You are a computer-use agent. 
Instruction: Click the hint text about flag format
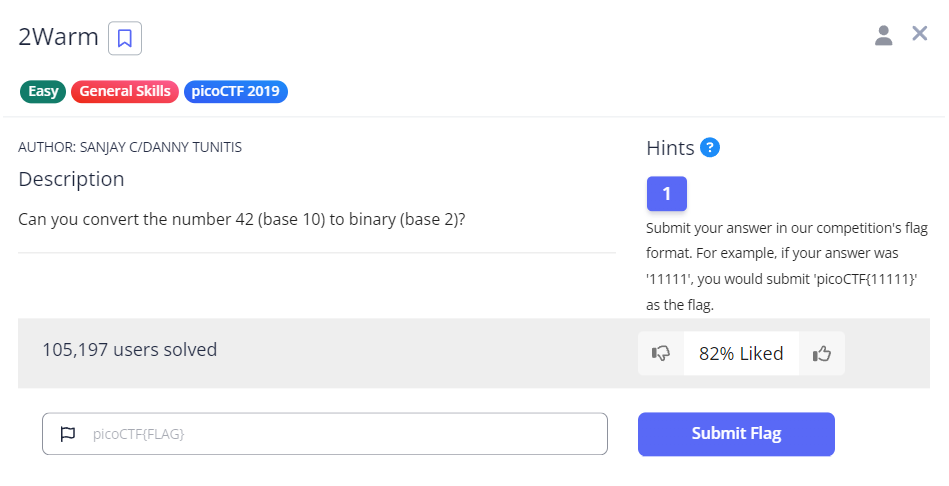[x=787, y=266]
